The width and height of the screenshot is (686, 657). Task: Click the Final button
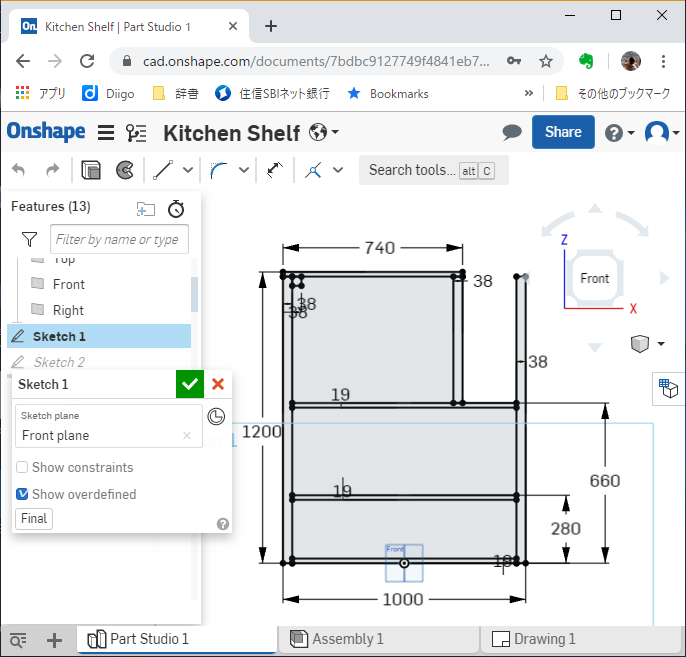point(34,519)
